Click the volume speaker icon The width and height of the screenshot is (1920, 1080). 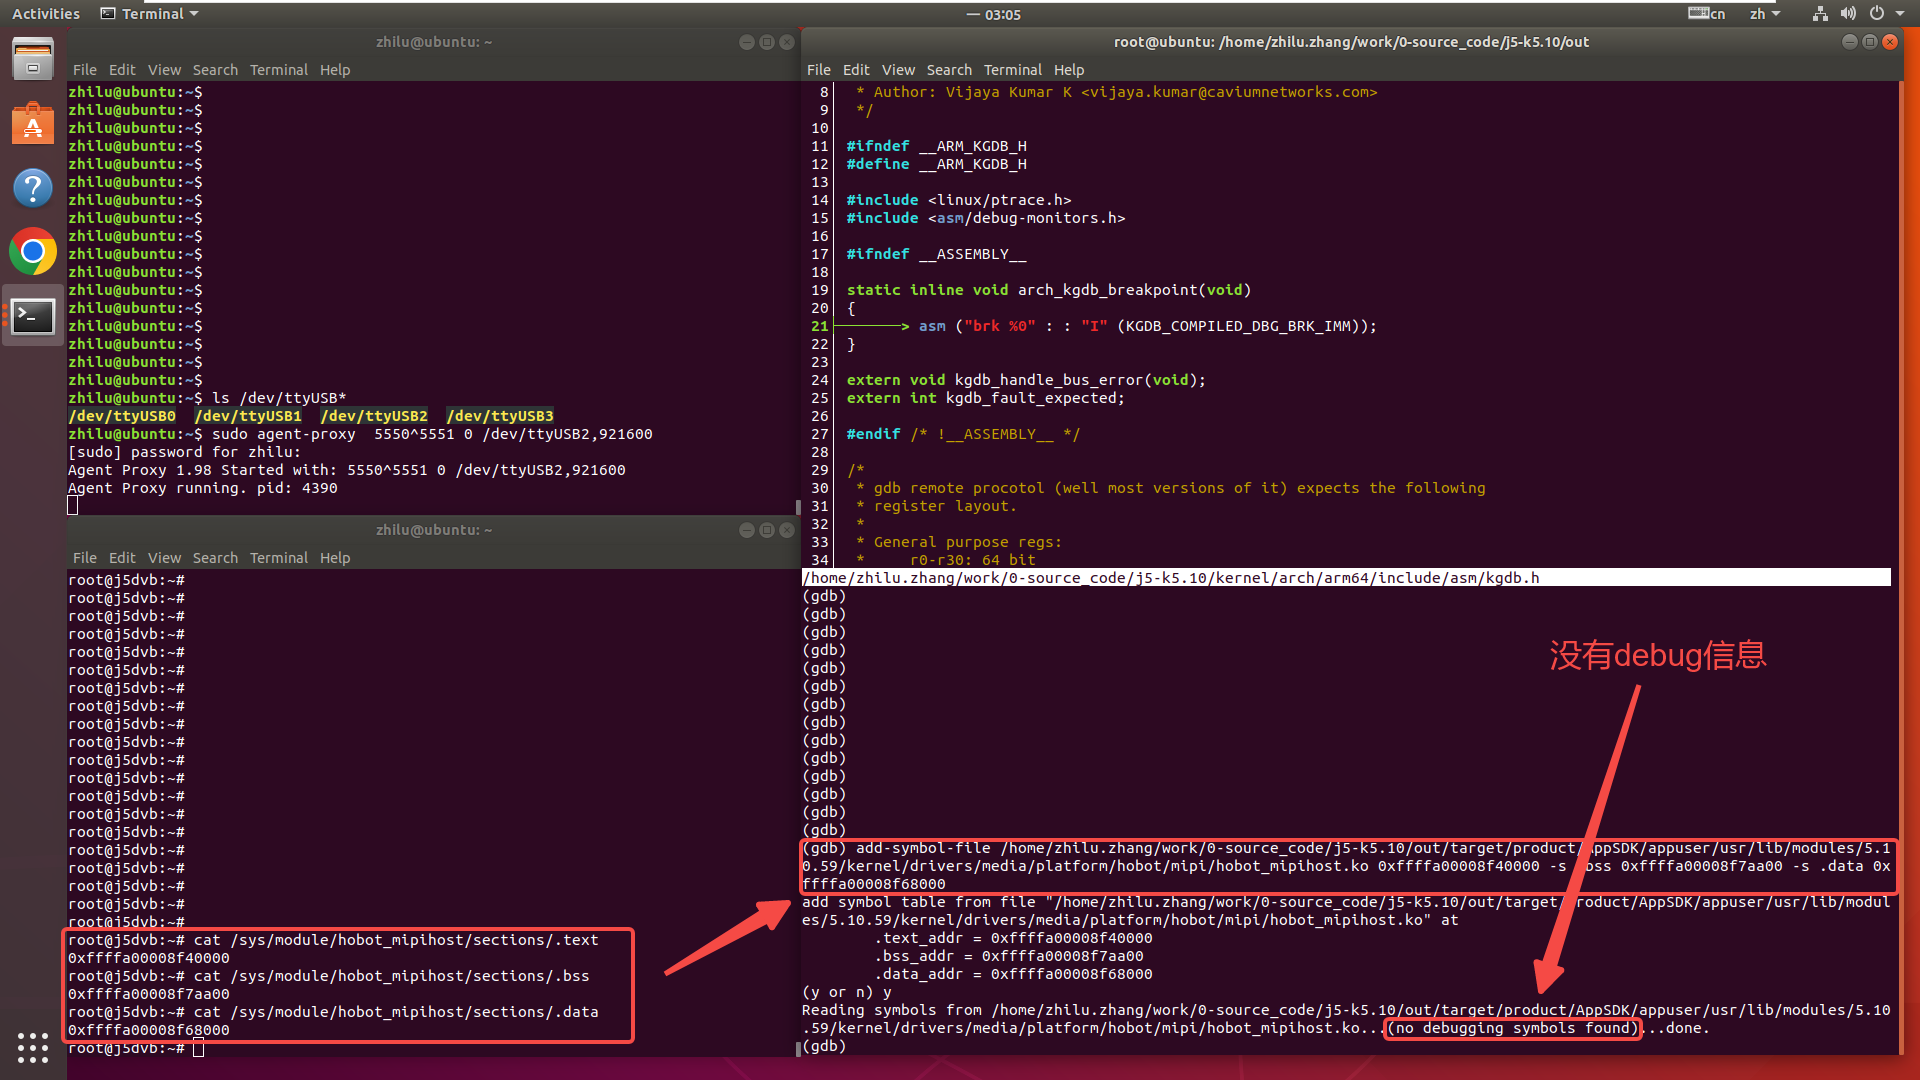click(1848, 14)
